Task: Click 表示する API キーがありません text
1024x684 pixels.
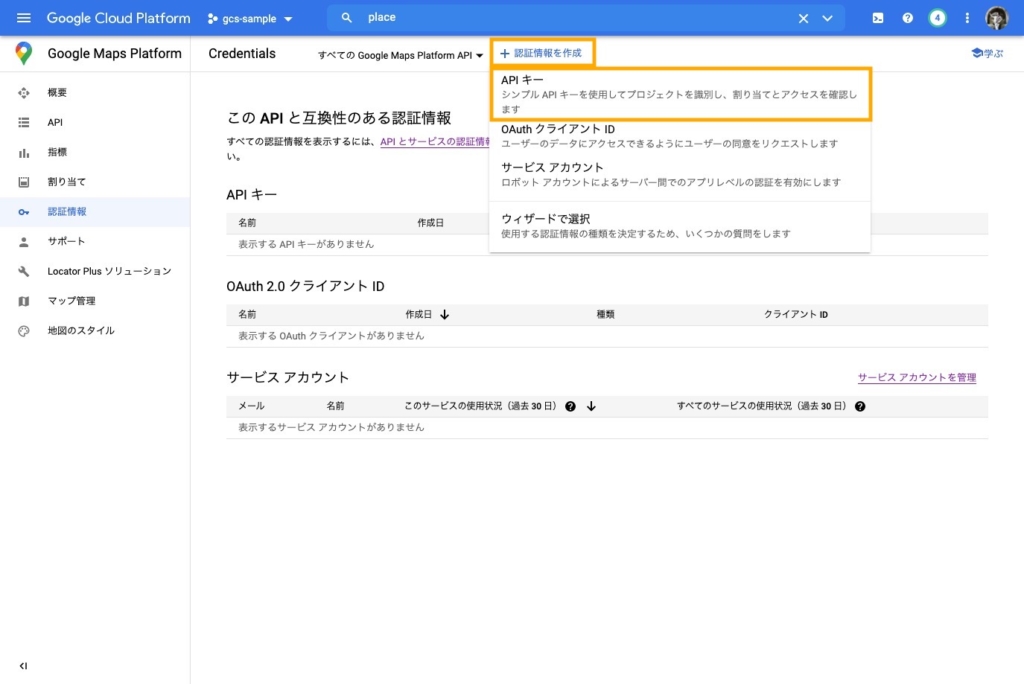Action: point(306,244)
